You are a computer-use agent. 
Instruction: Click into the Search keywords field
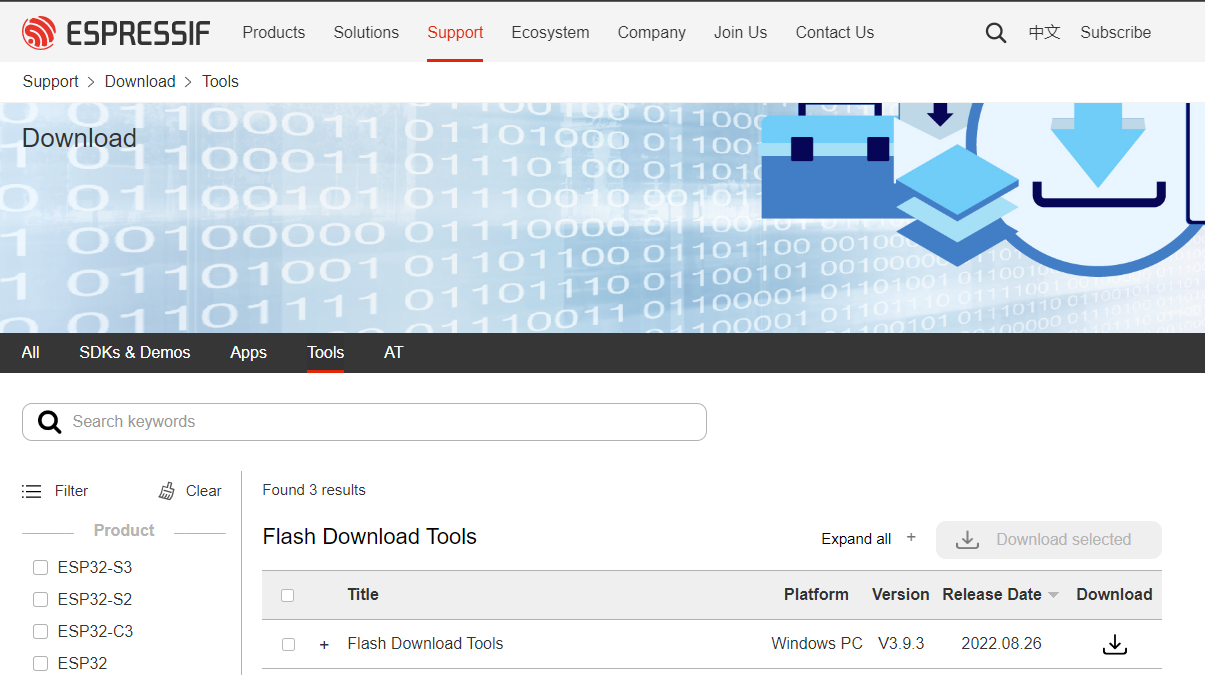tap(300, 421)
